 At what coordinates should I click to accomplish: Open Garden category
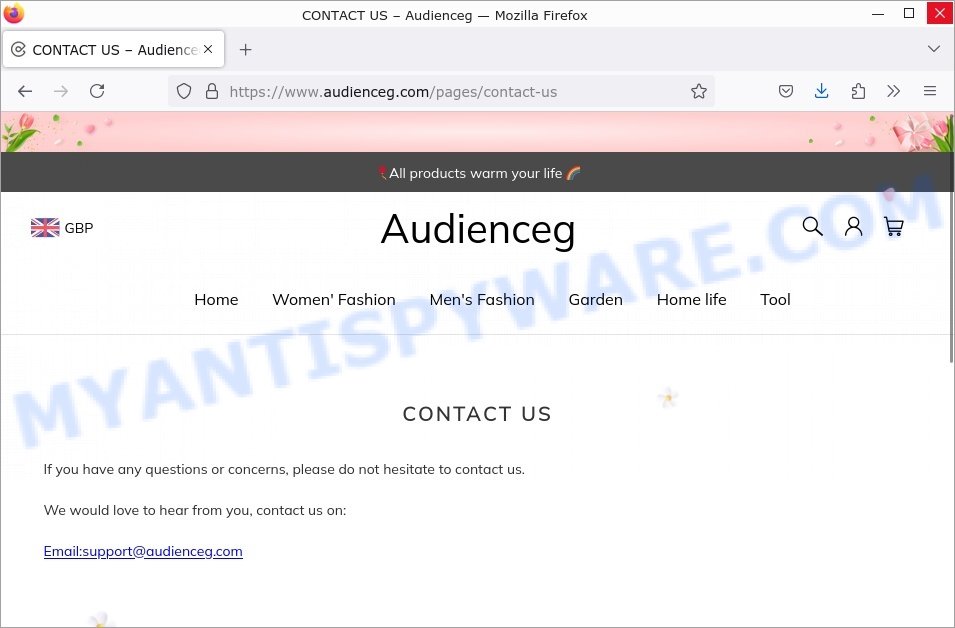(x=596, y=300)
